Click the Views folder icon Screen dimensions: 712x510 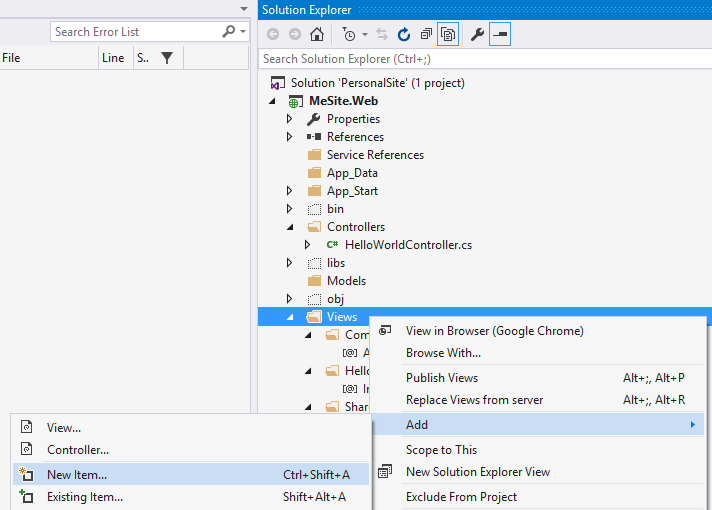pos(314,317)
